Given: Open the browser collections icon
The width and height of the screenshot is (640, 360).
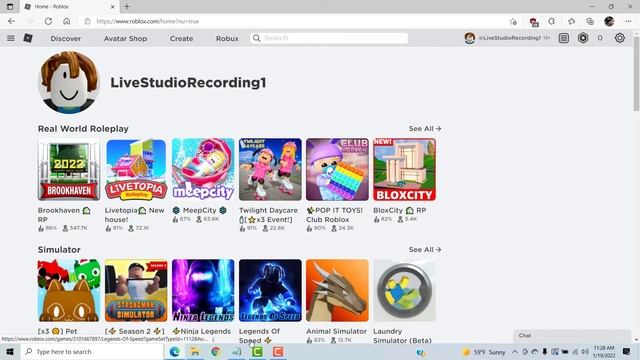Looking at the screenshot, I should 590,21.
